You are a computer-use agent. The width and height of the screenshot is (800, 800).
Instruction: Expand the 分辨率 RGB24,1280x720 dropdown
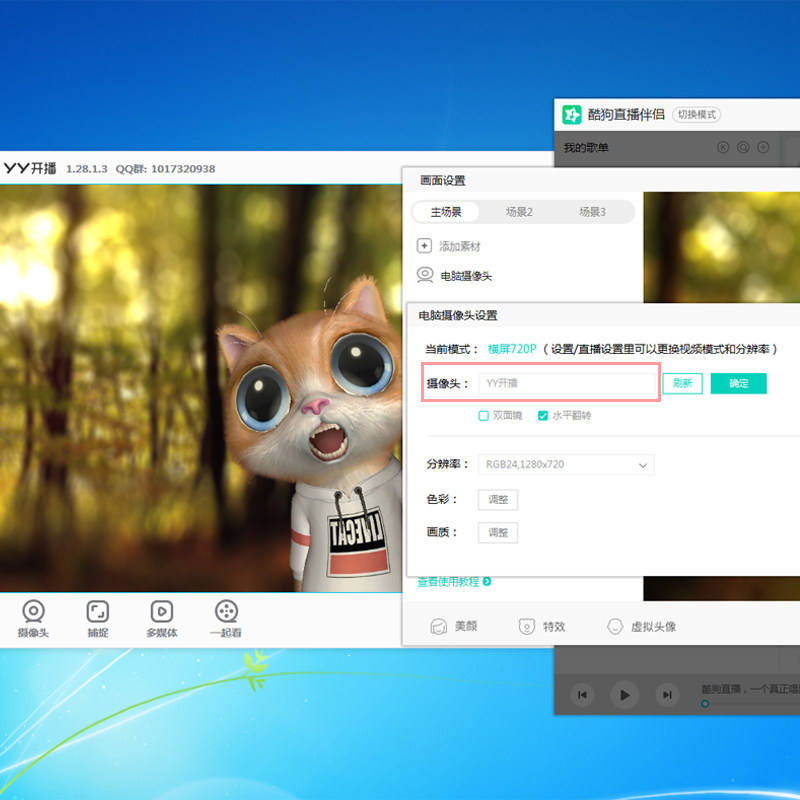click(x=566, y=465)
